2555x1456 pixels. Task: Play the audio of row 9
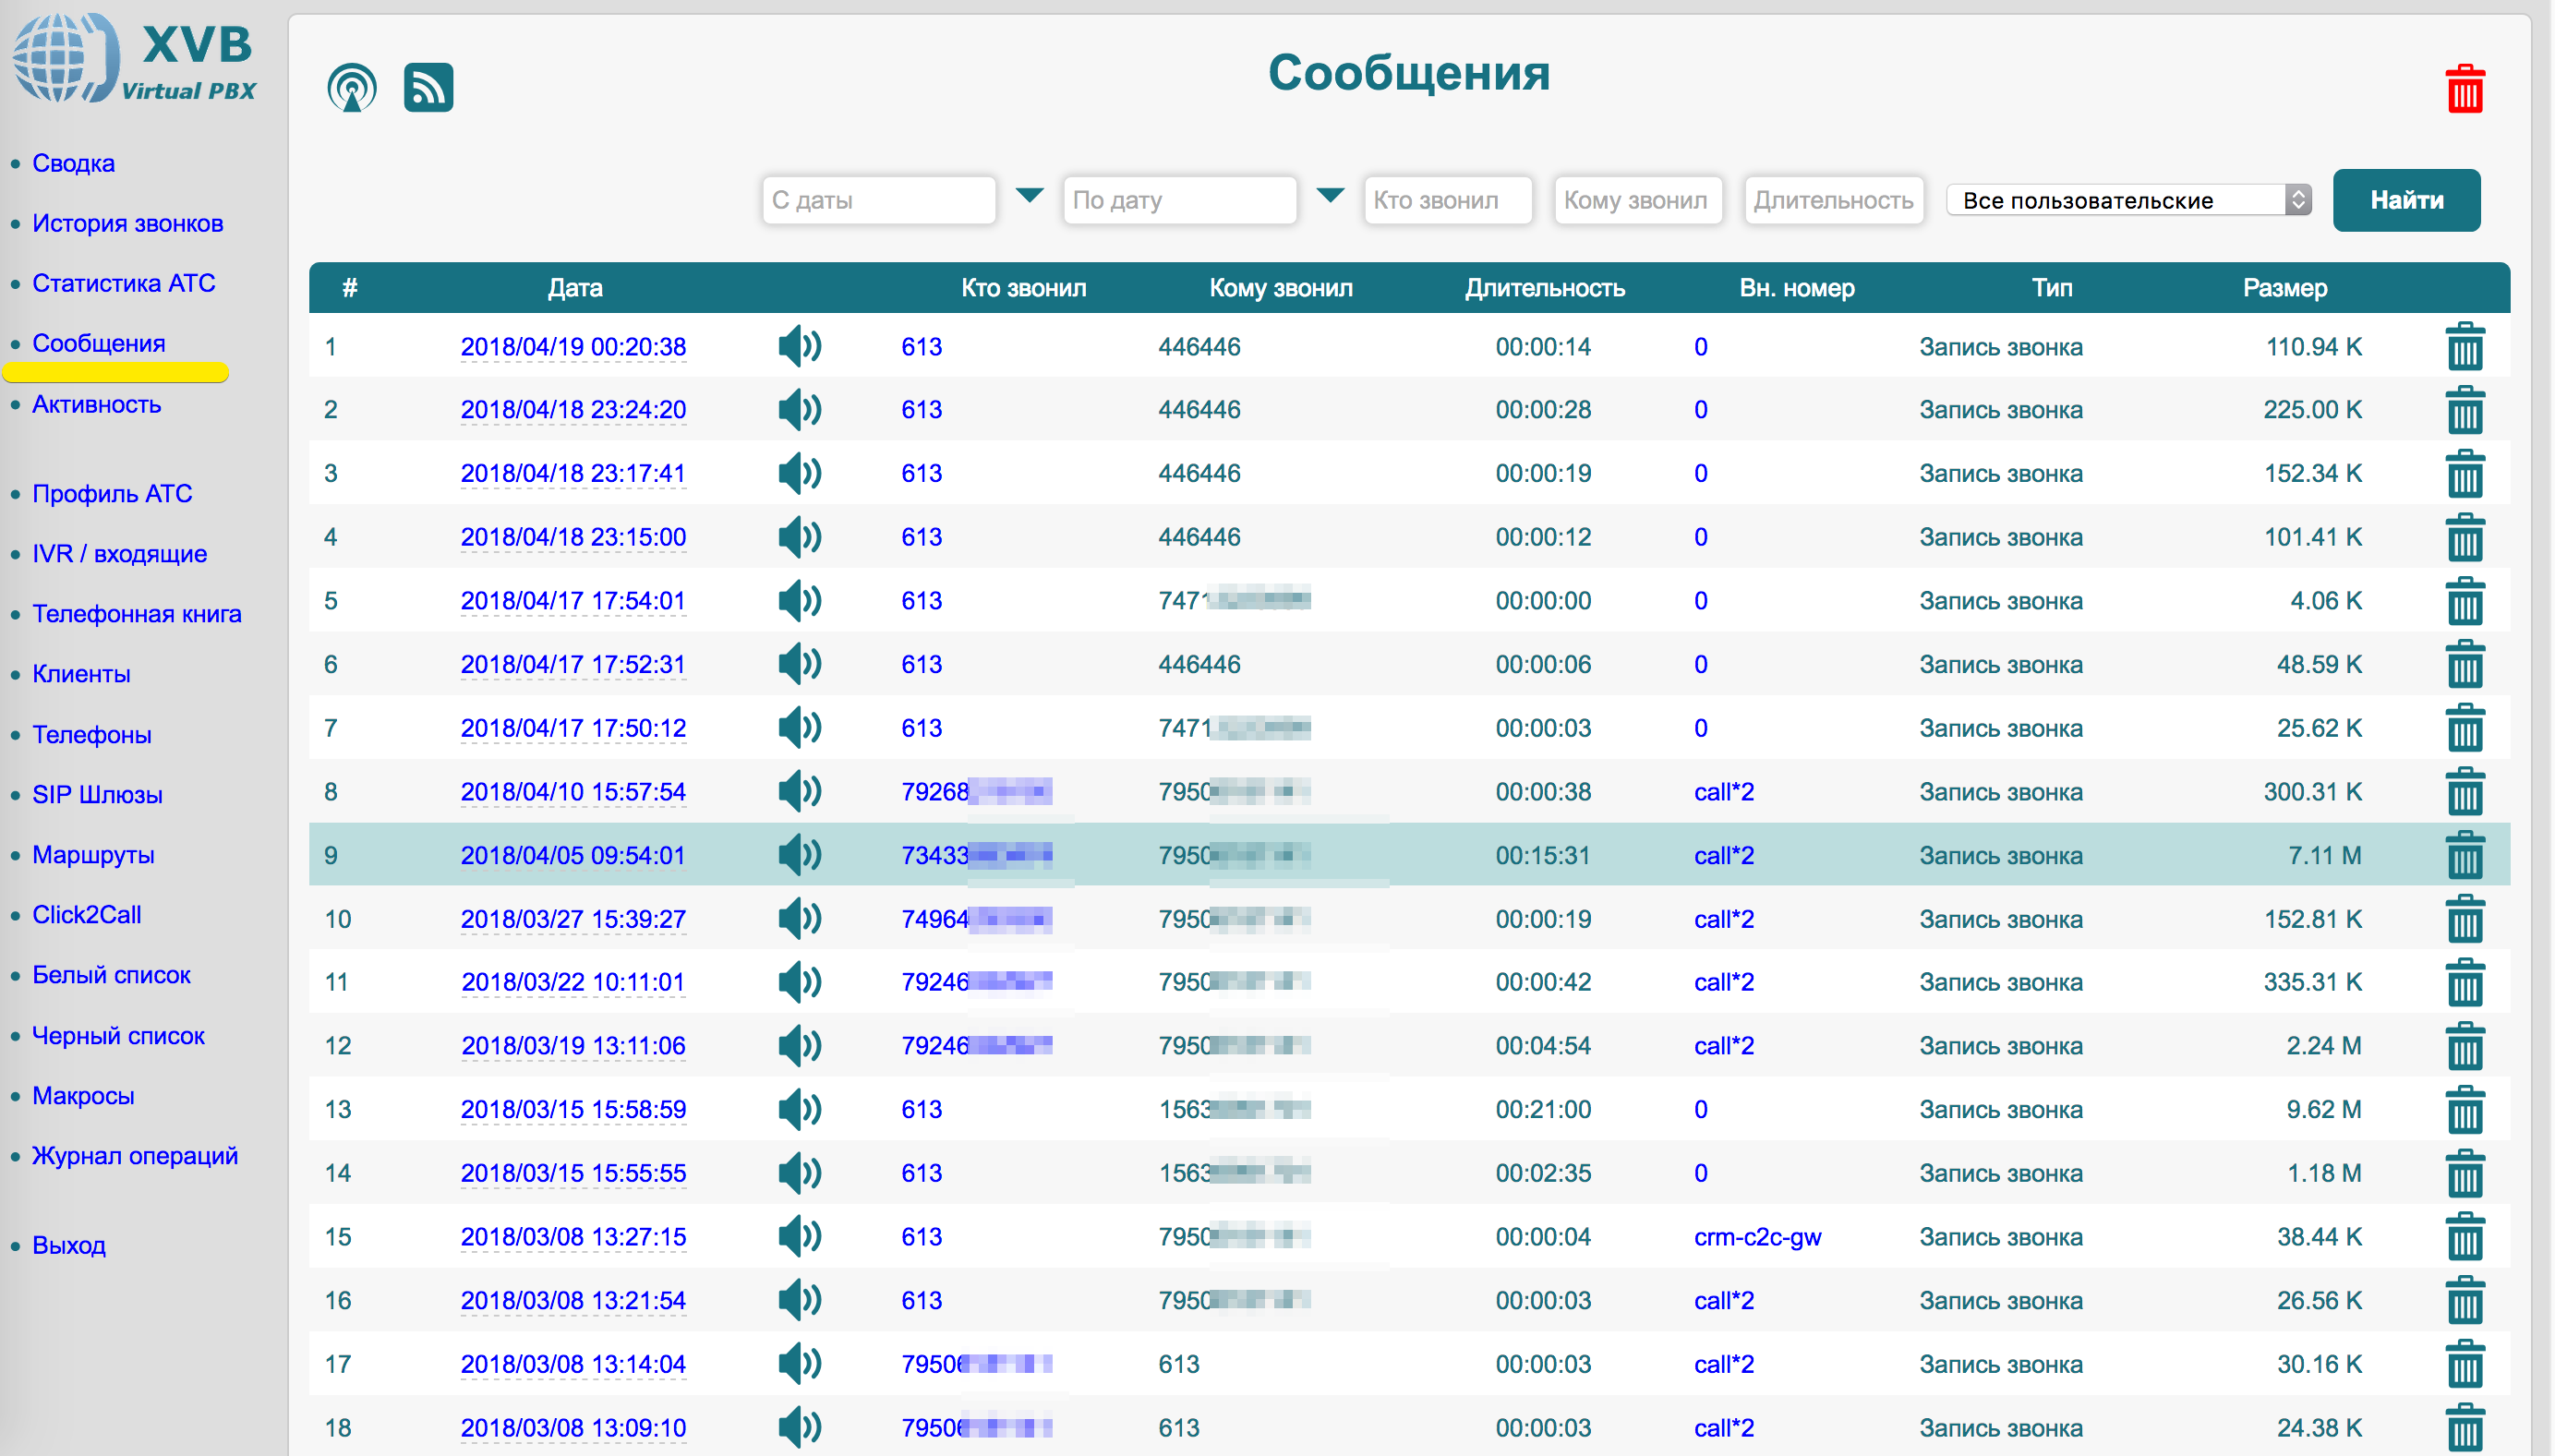click(799, 855)
